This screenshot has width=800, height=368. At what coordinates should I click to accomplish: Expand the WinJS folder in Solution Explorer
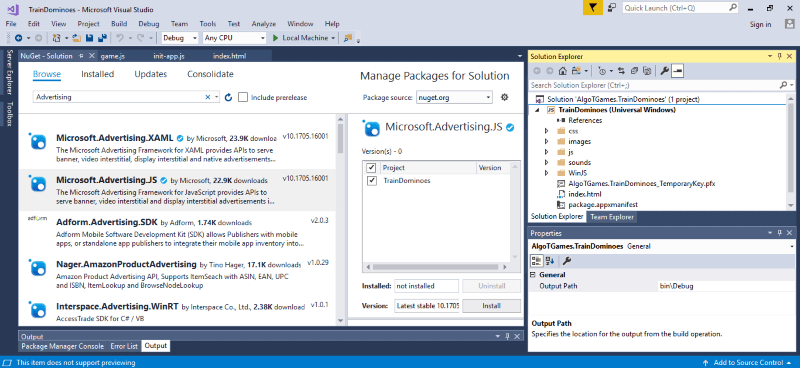546,173
